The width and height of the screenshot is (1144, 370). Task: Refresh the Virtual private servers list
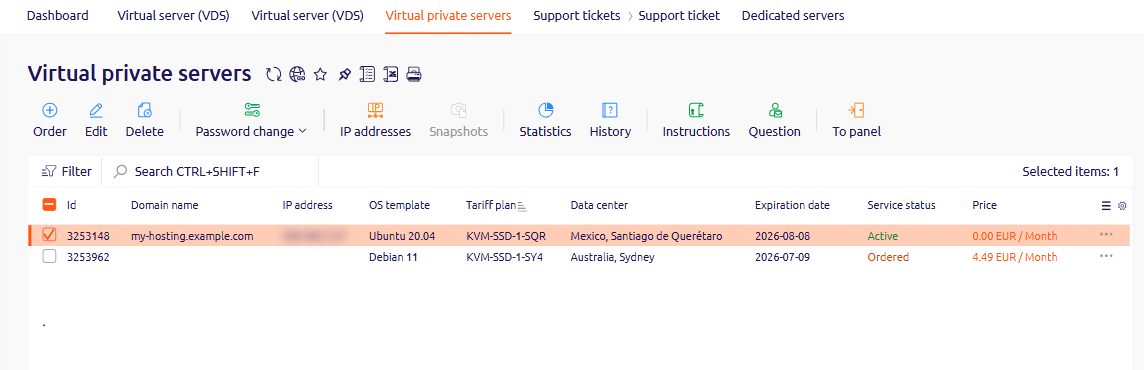[274, 74]
